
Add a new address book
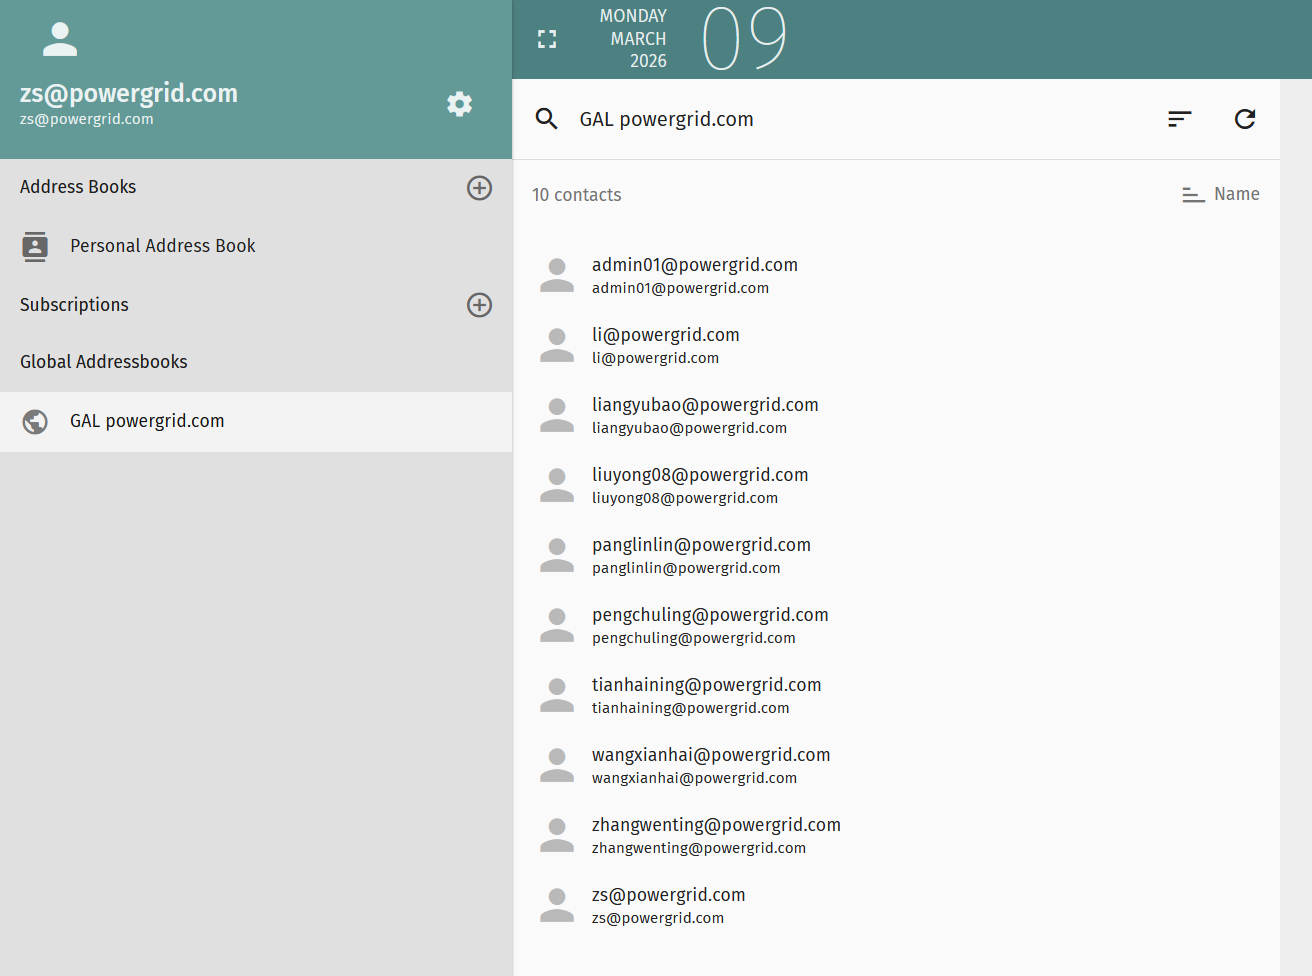click(479, 188)
